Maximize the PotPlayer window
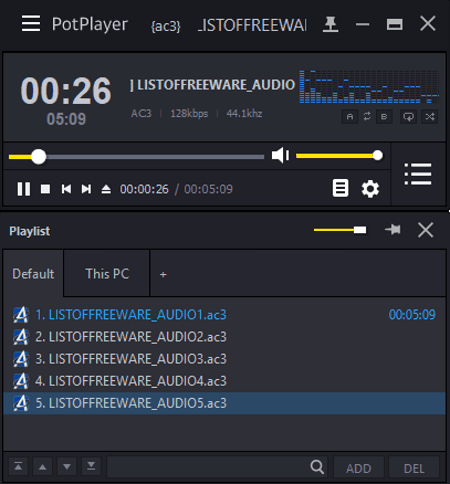Image resolution: width=450 pixels, height=484 pixels. [x=394, y=24]
